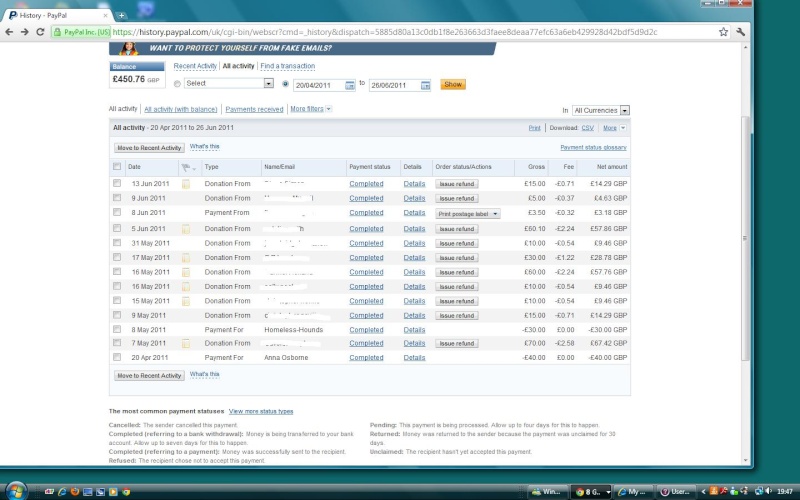Screen dimensions: 800x500
Task: Tick the checkbox for the 8 Jun 2011 payment
Action: [x=117, y=212]
